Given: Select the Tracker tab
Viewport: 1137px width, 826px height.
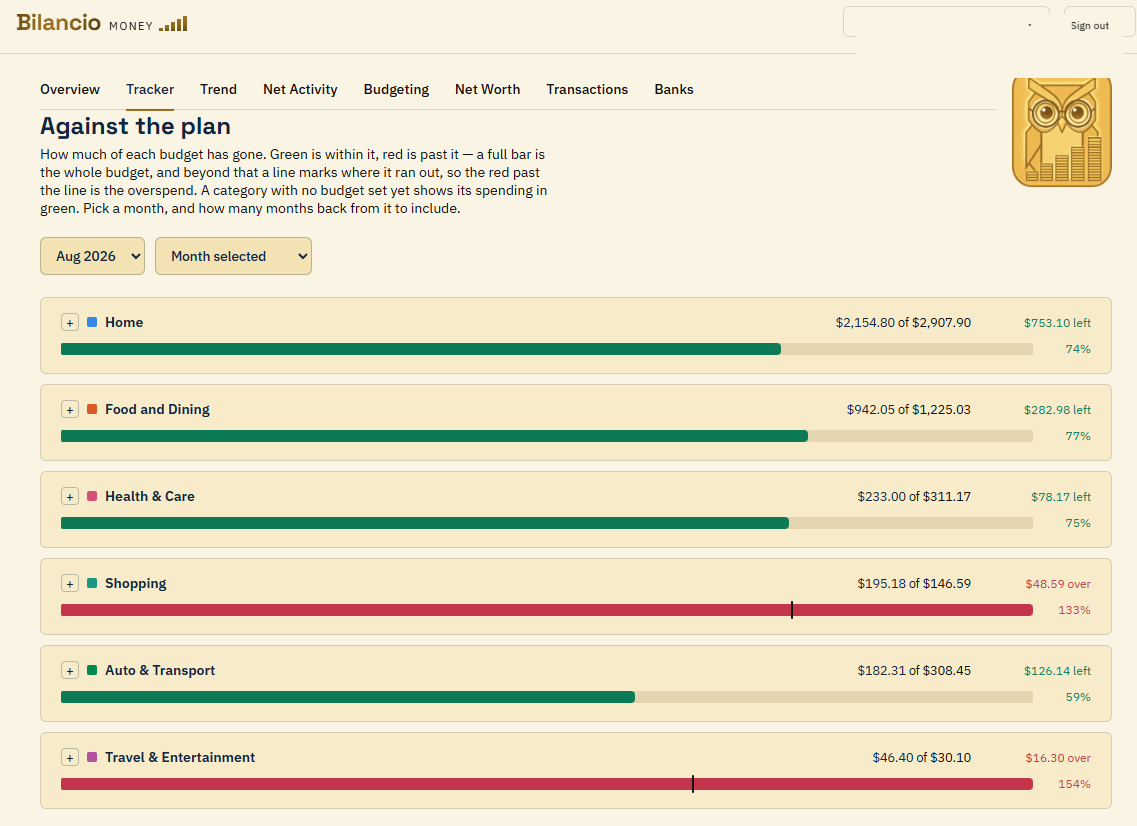Looking at the screenshot, I should pos(150,89).
